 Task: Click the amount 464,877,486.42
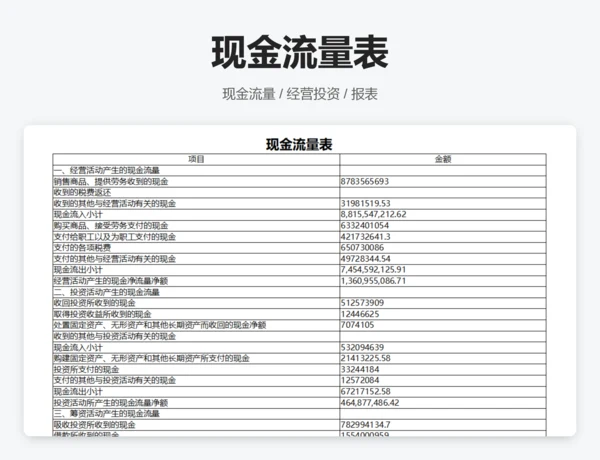point(370,403)
